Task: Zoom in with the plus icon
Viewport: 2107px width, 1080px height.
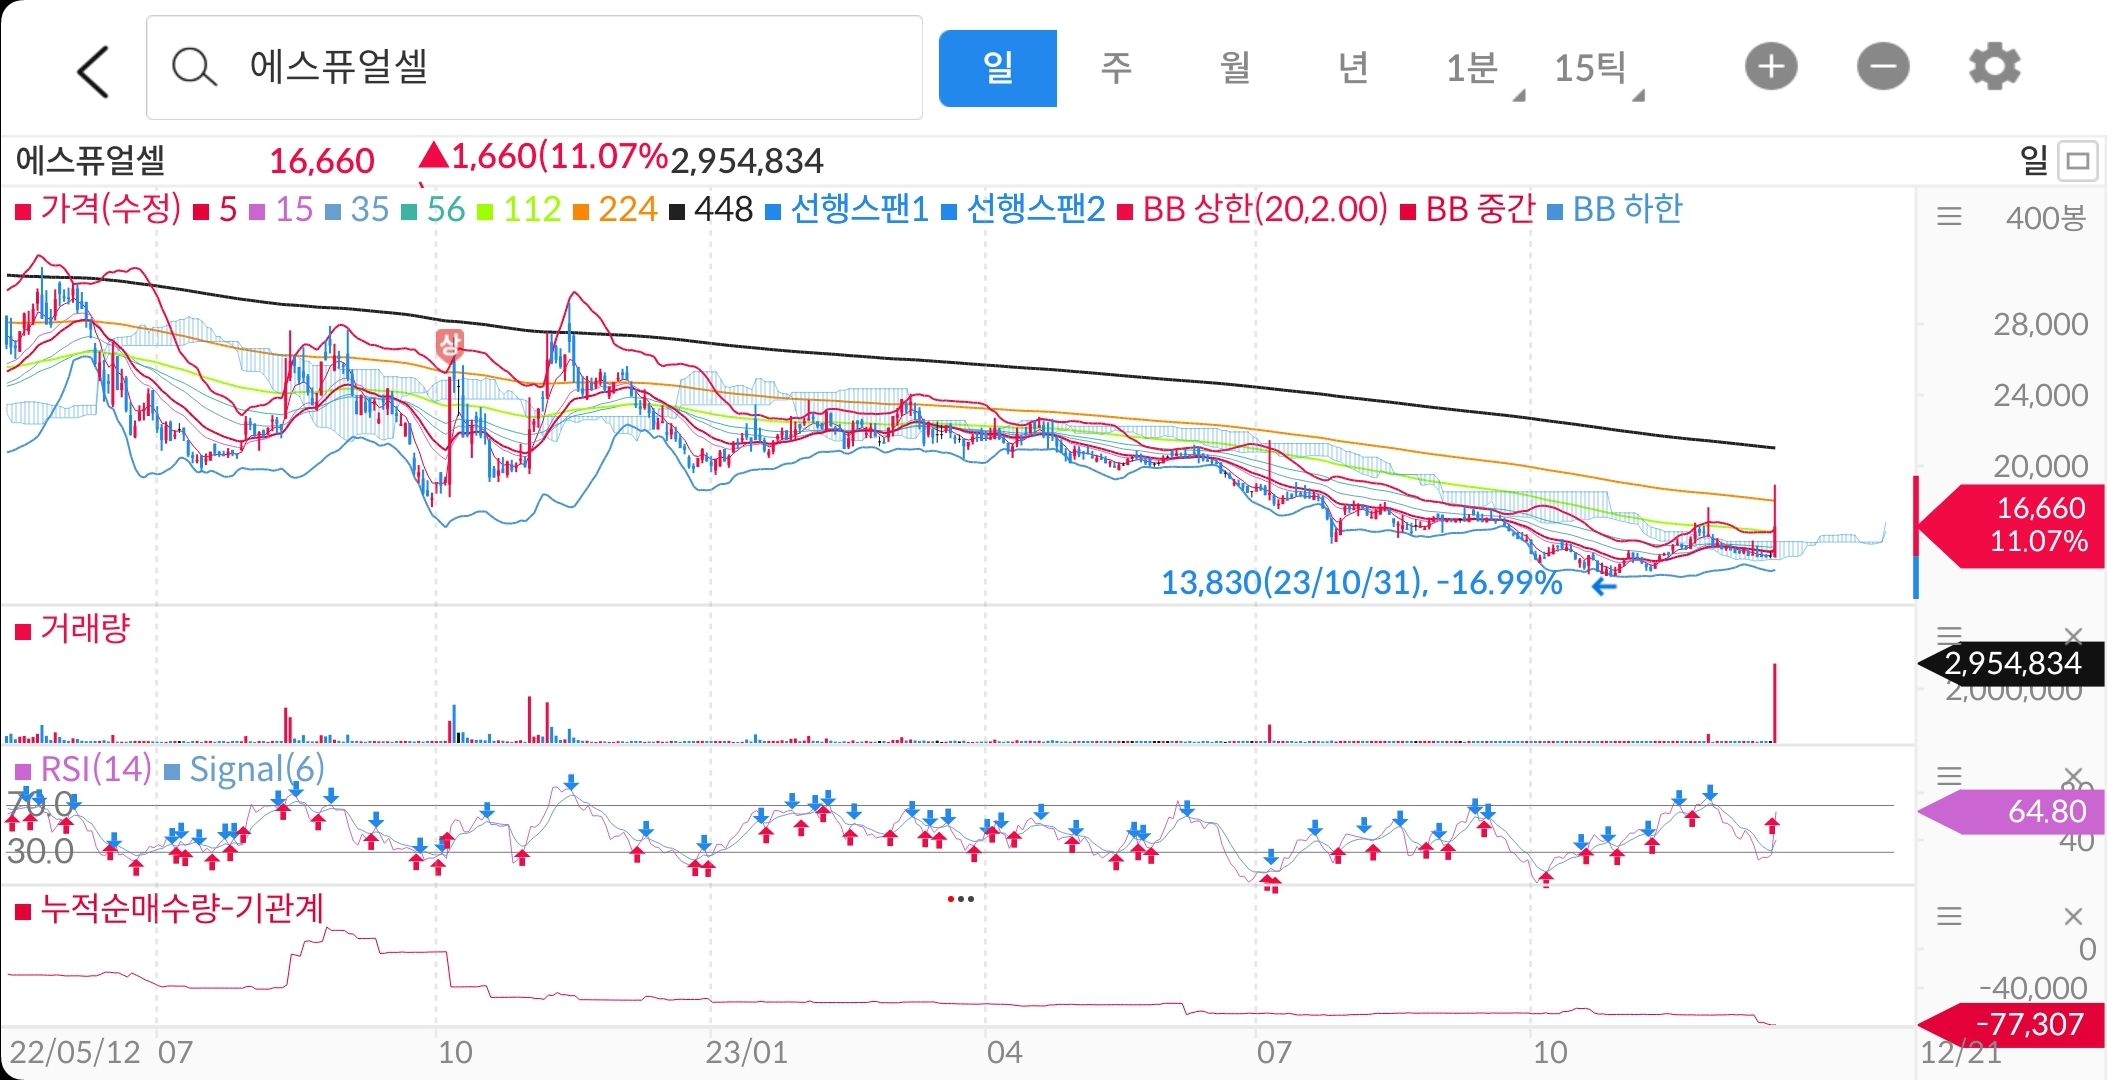Action: (x=1771, y=67)
